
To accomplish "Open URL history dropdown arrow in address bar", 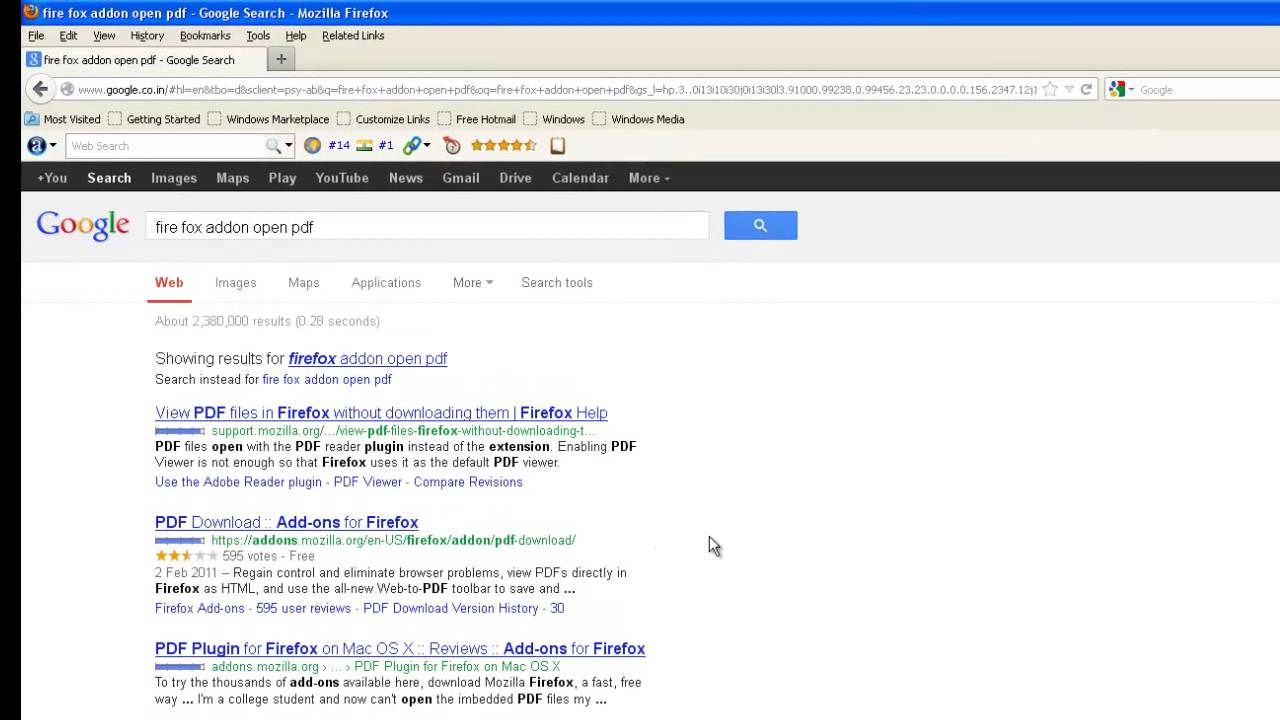I will click(x=1069, y=89).
